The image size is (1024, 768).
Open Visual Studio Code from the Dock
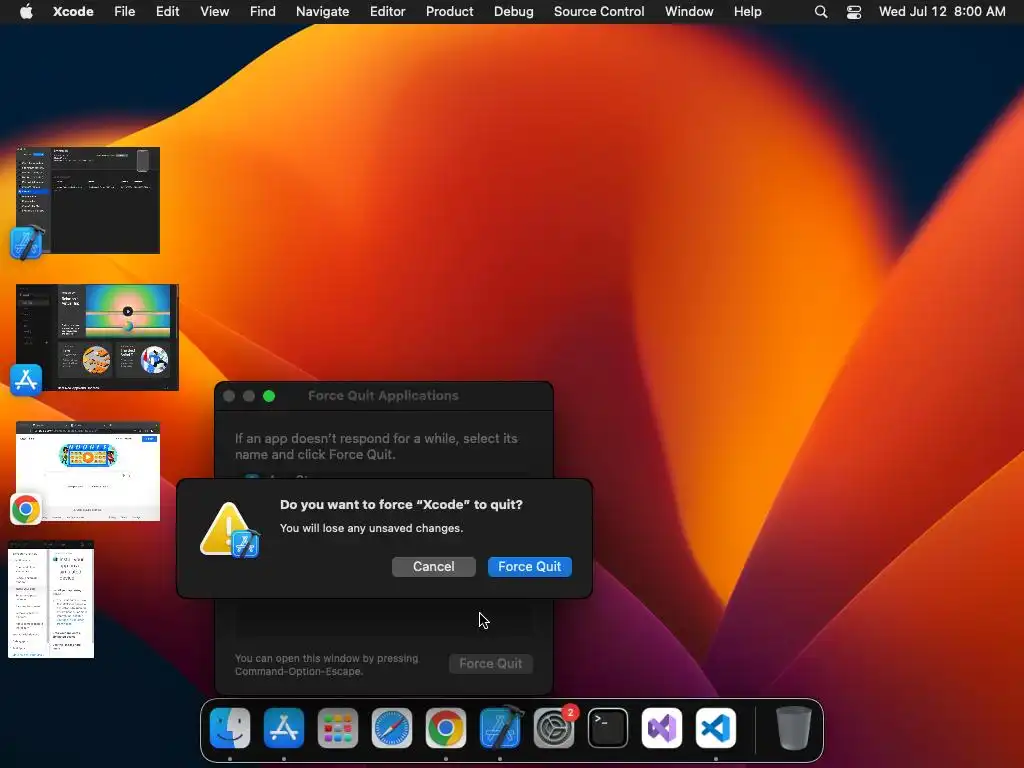tap(716, 728)
